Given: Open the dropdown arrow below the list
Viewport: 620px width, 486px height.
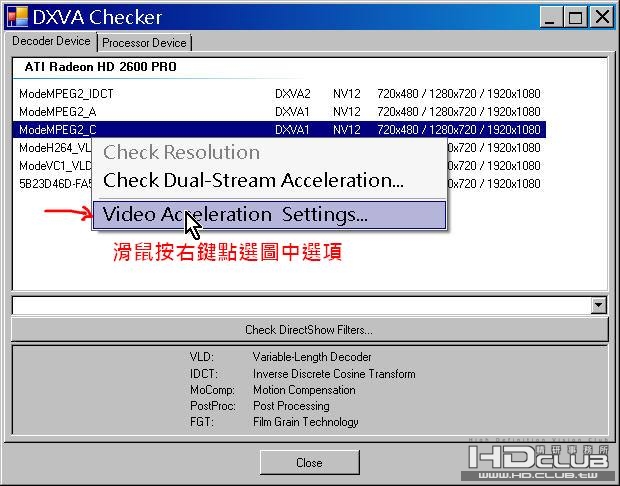Looking at the screenshot, I should [599, 305].
